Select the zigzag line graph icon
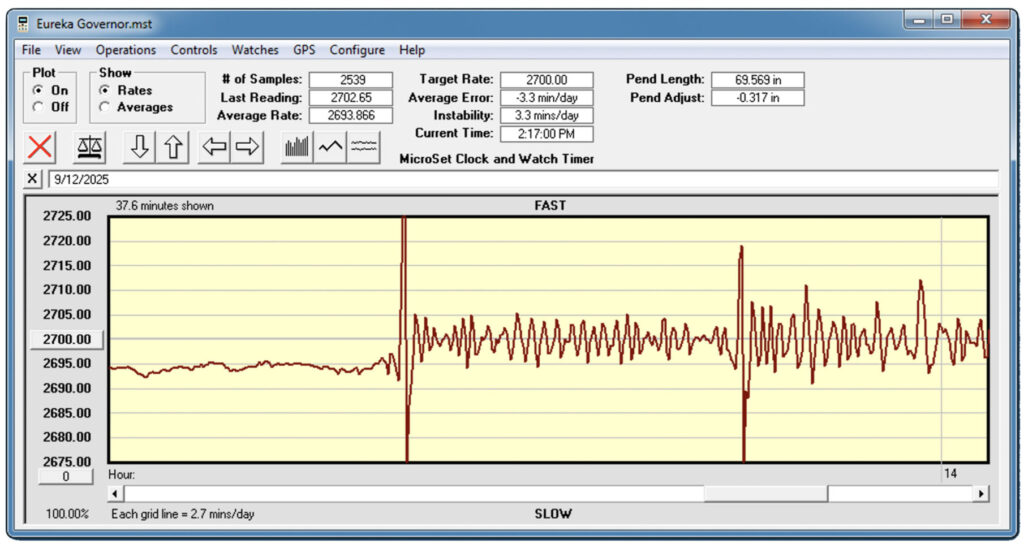The image size is (1024, 544). (331, 147)
